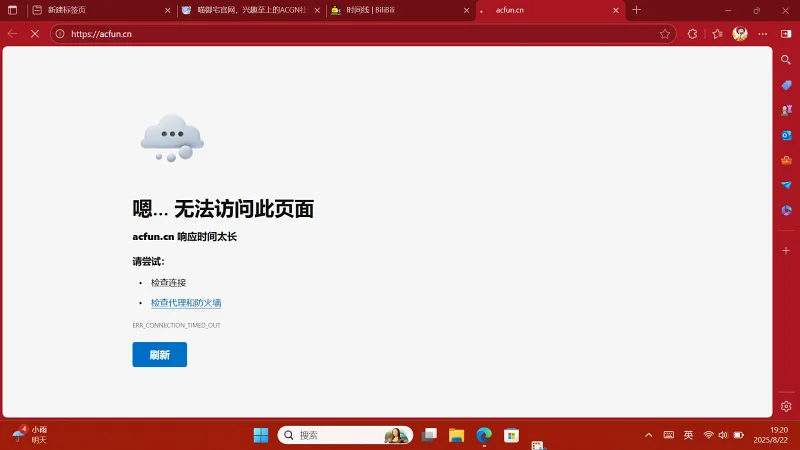Stop loading the page
The height and width of the screenshot is (450, 800).
[35, 34]
